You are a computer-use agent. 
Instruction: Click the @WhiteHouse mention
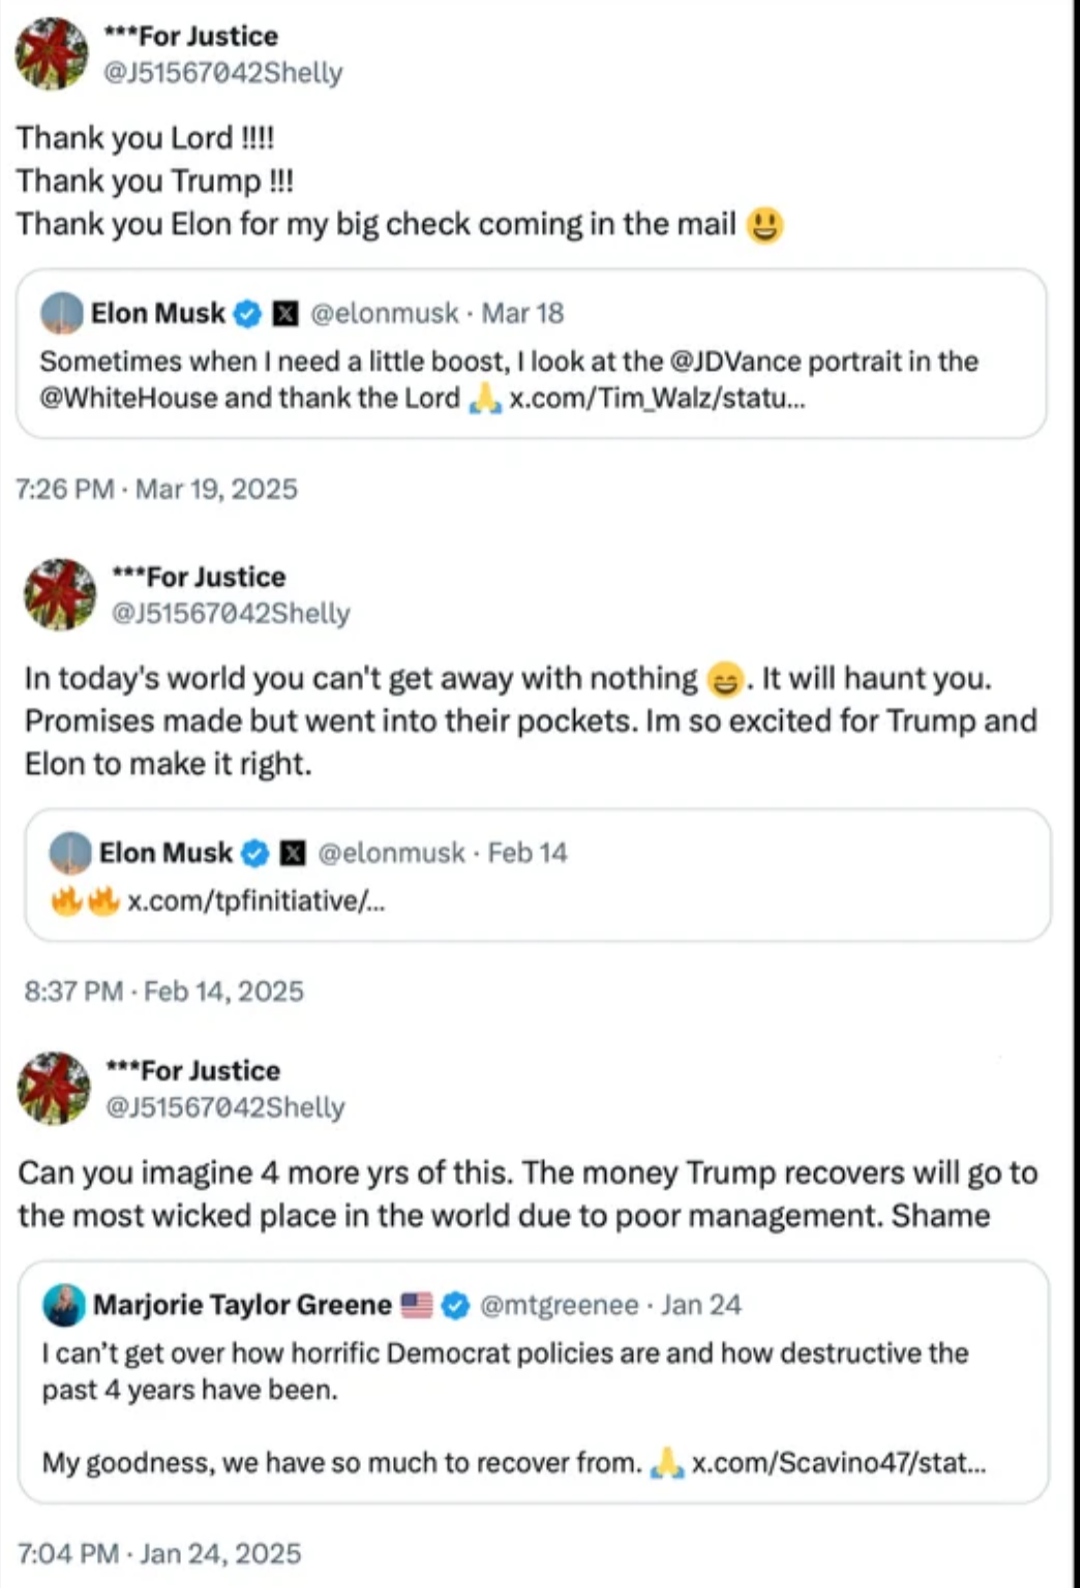(128, 398)
